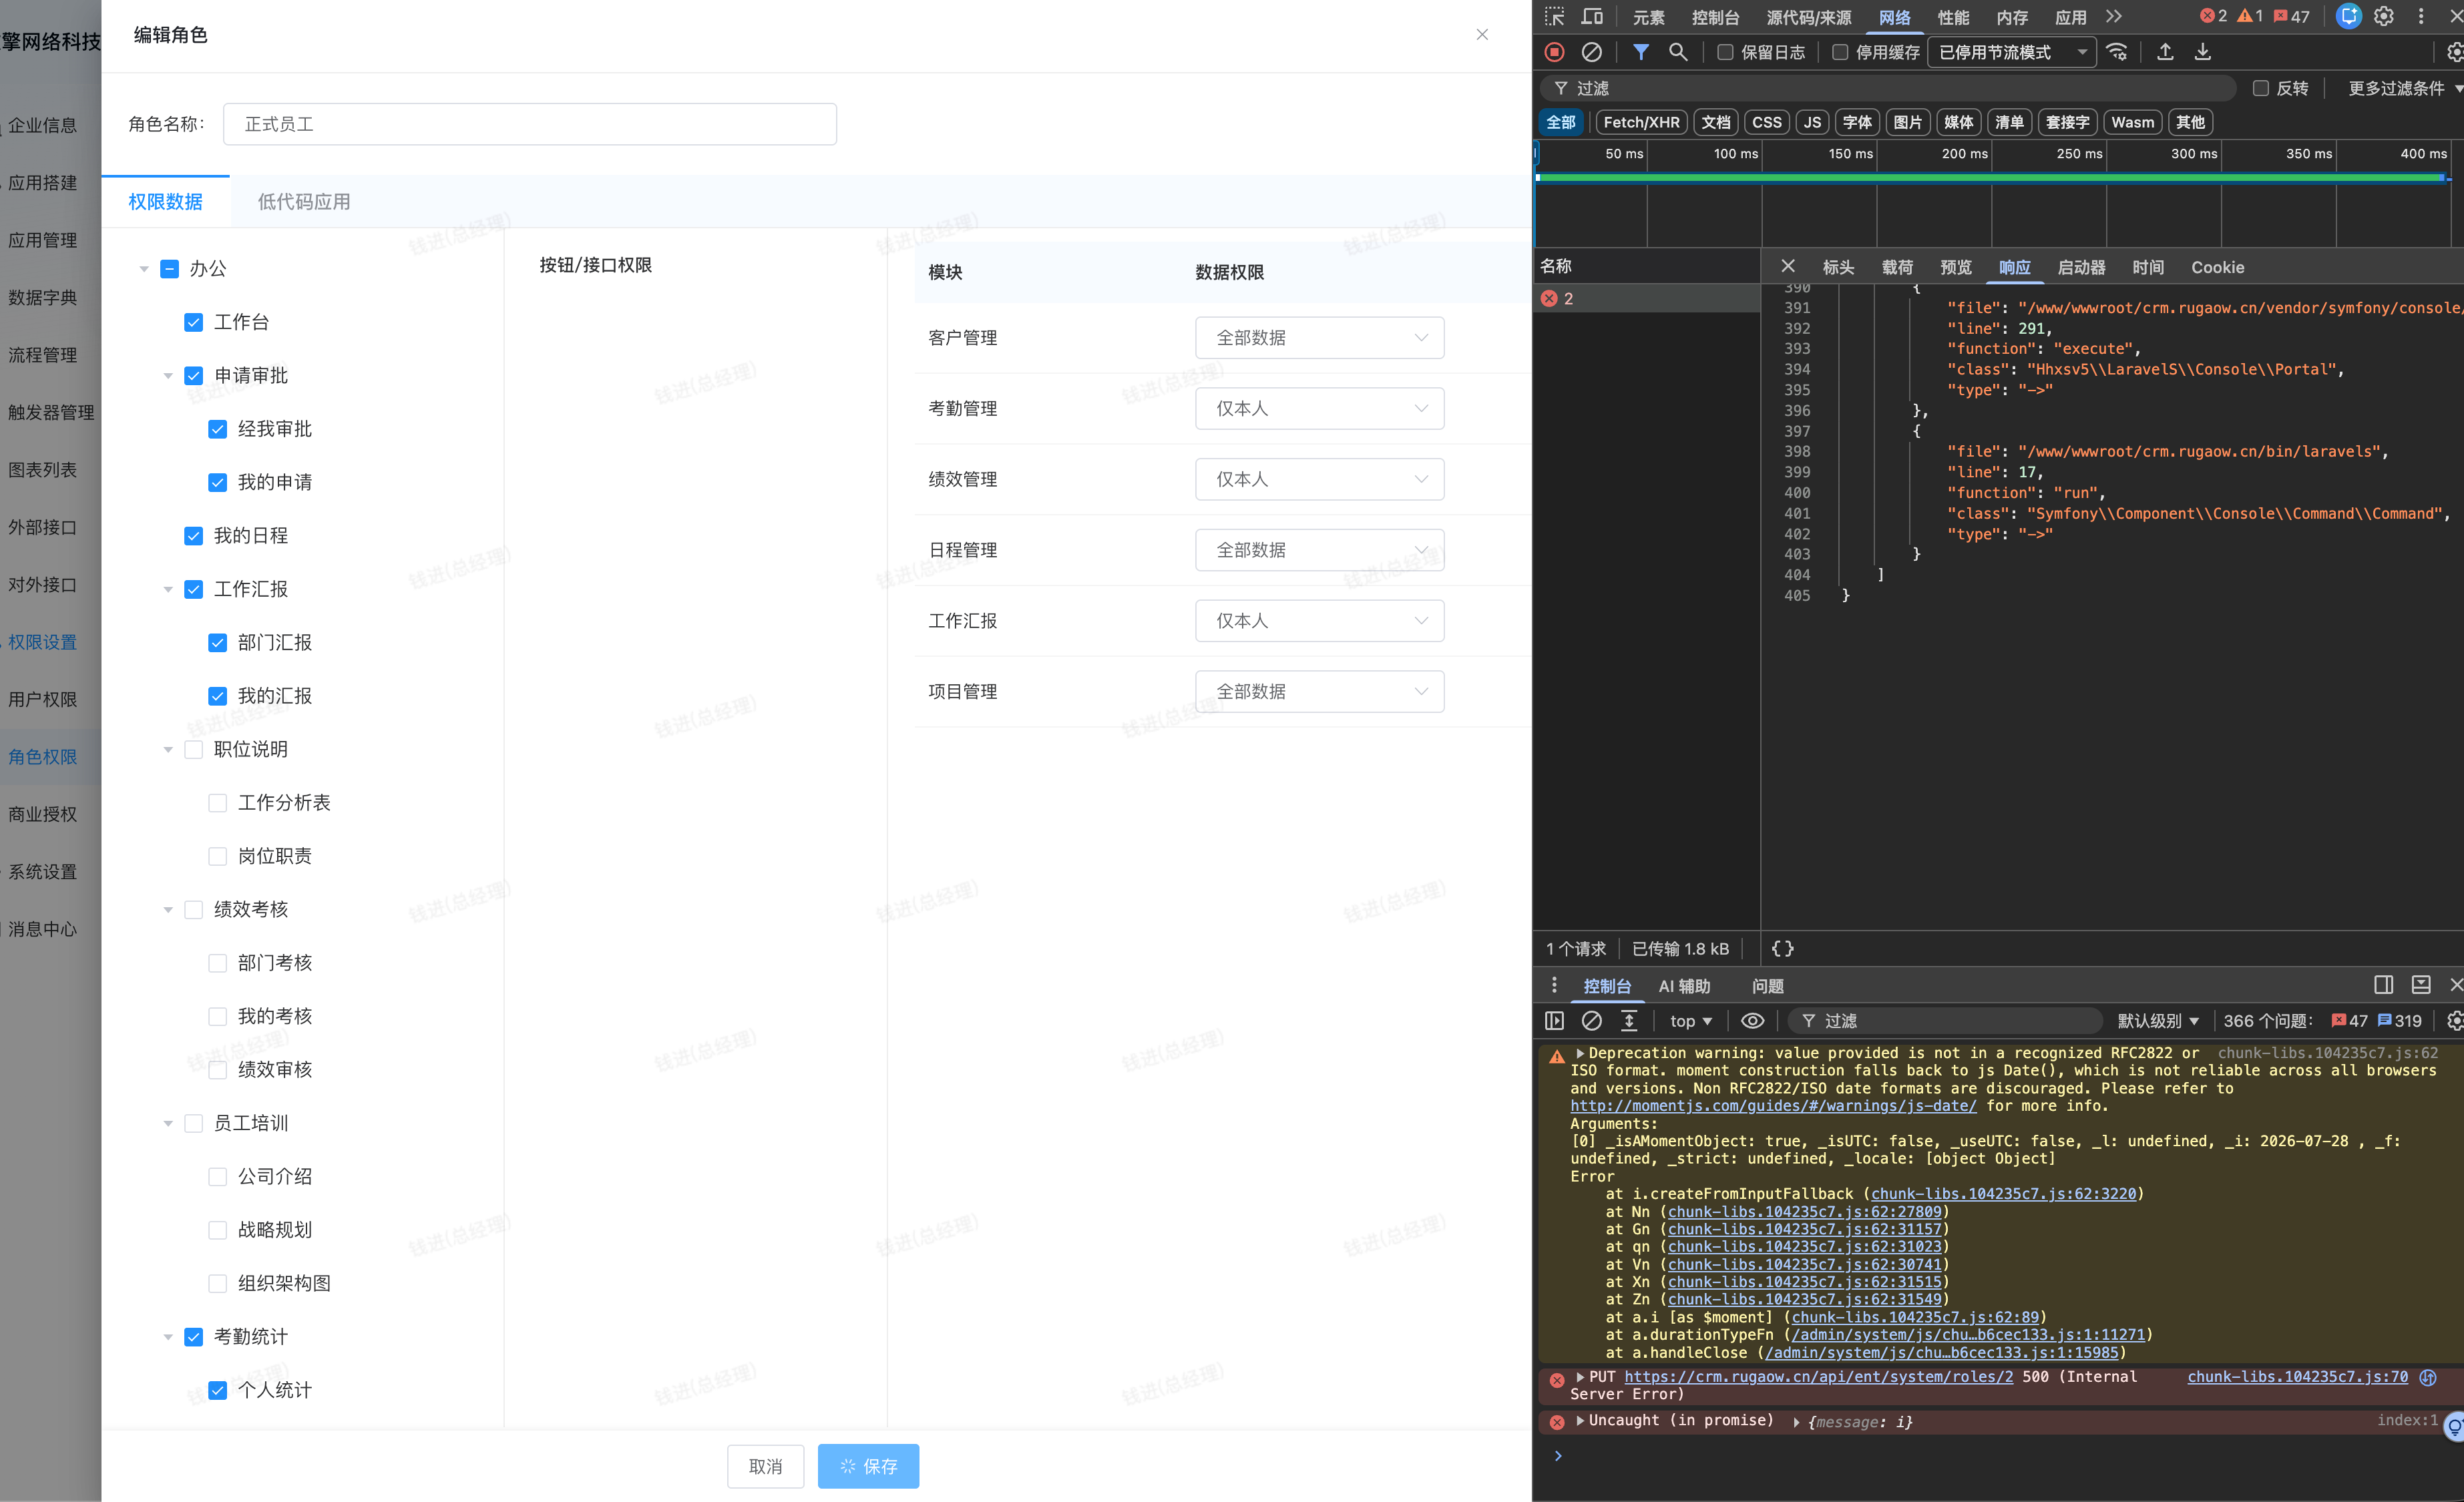Check the 职位说明 checkbox
2464x1502 pixels.
(194, 749)
